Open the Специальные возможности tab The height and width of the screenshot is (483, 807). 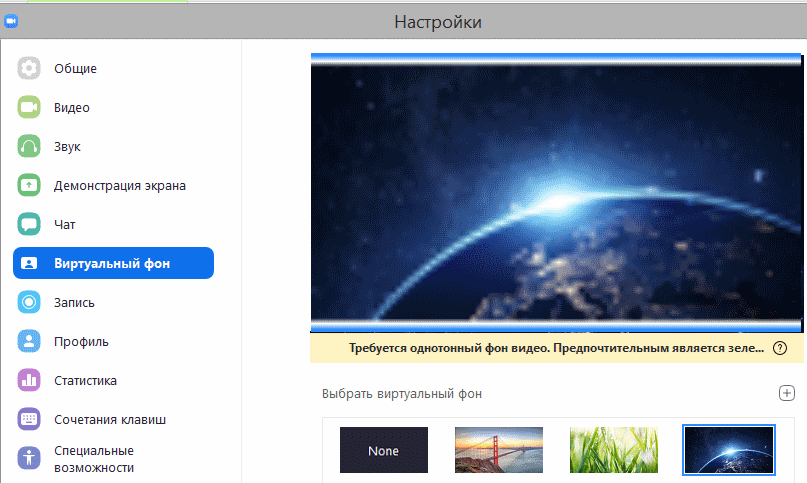[x=113, y=459]
